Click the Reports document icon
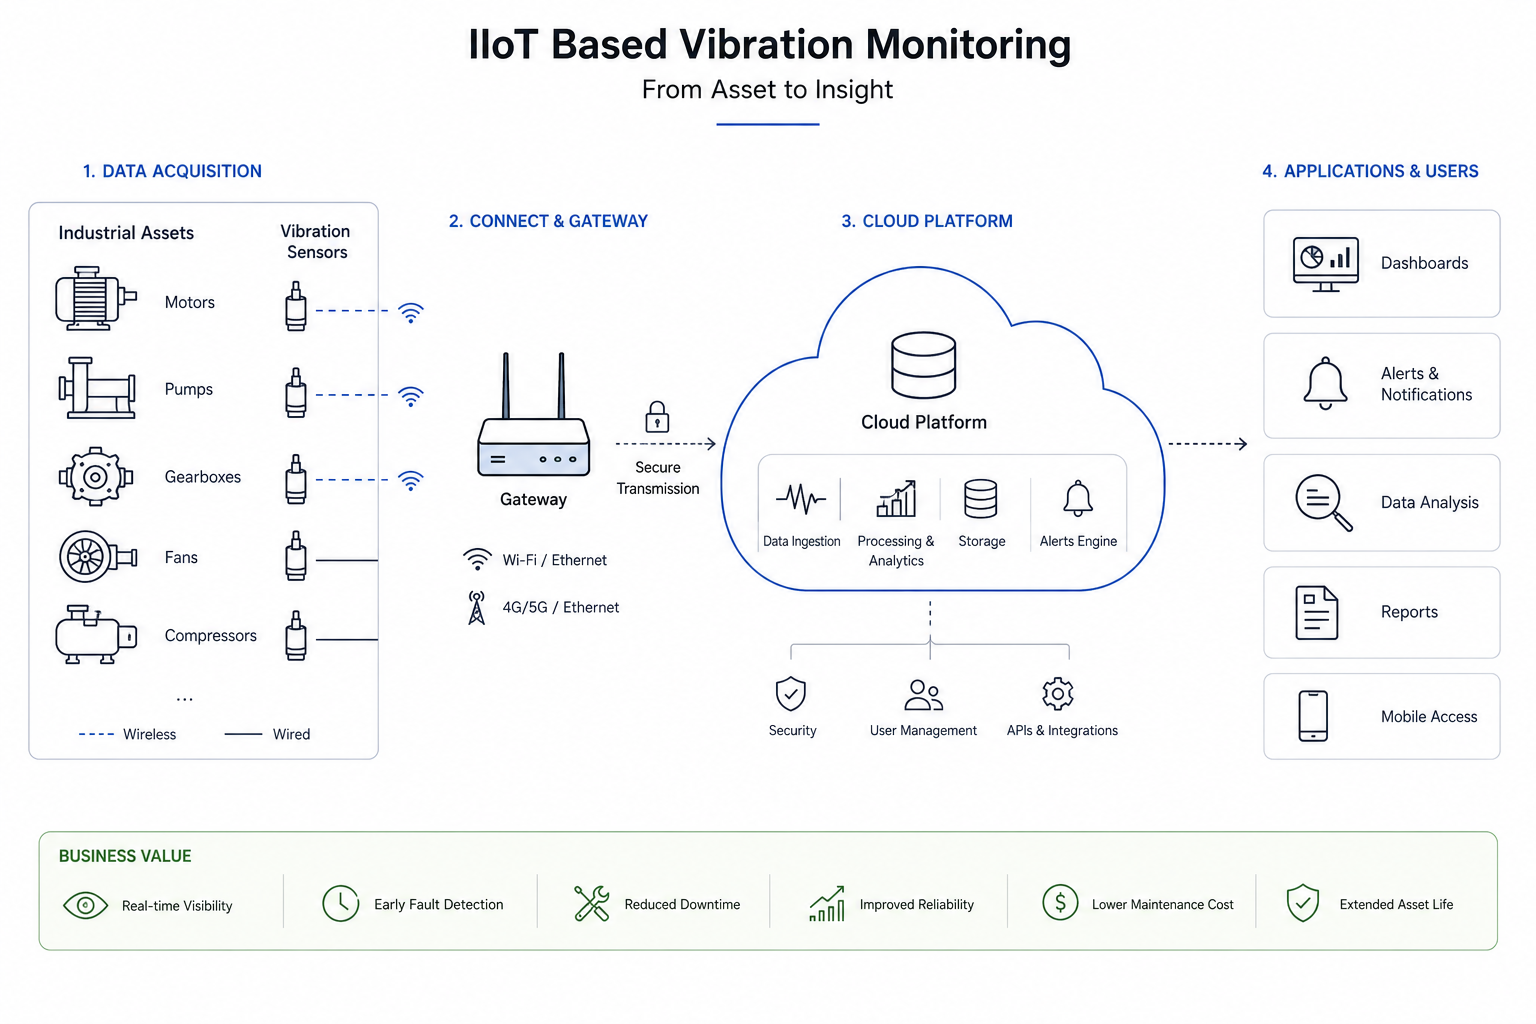Image resolution: width=1536 pixels, height=1024 pixels. (x=1317, y=612)
